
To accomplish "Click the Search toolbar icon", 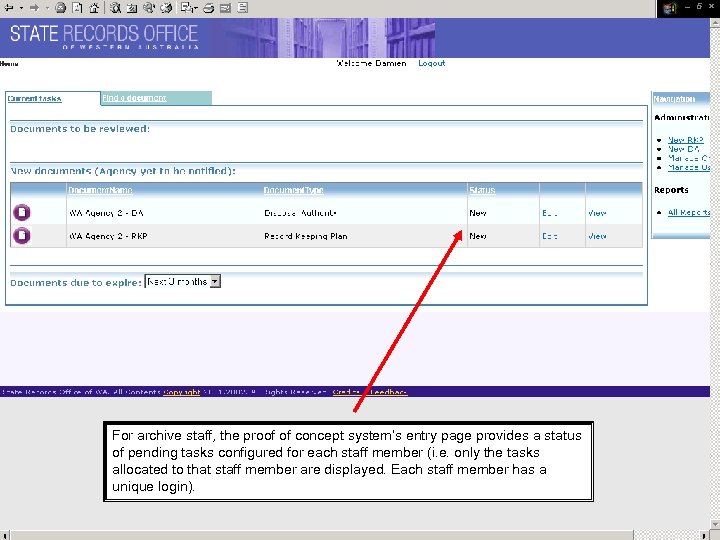I will coord(115,8).
